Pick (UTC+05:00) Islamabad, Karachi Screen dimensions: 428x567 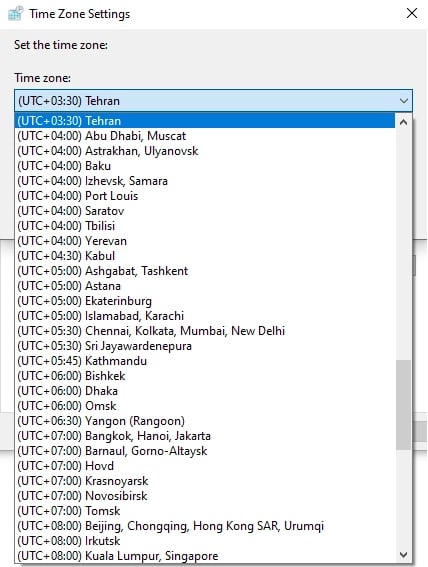tap(205, 316)
